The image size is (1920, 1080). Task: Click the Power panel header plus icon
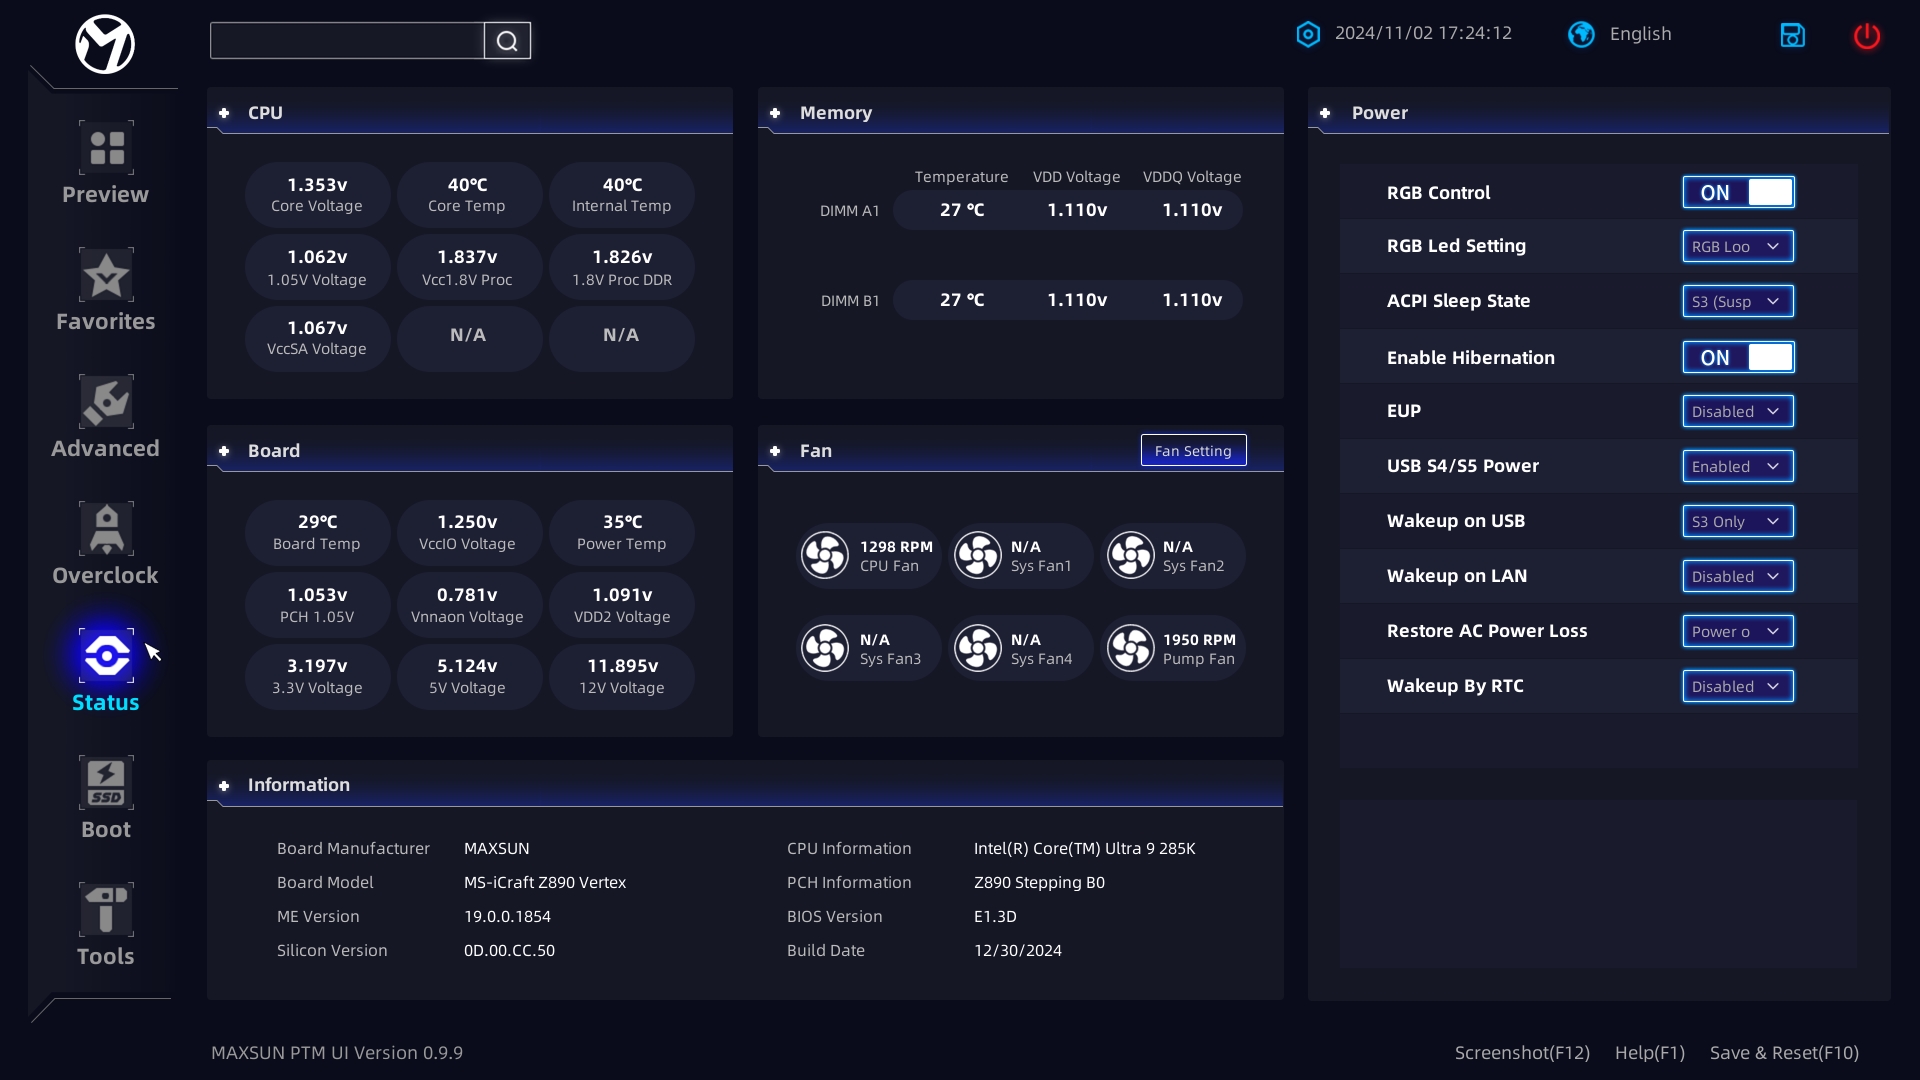[x=1325, y=113]
